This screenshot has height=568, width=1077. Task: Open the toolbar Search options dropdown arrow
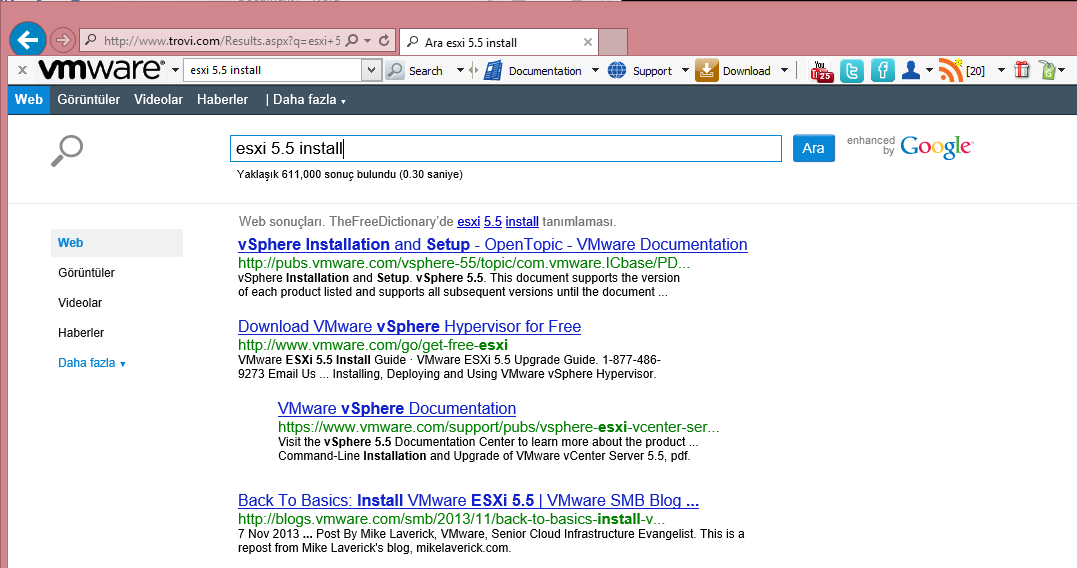tap(460, 70)
